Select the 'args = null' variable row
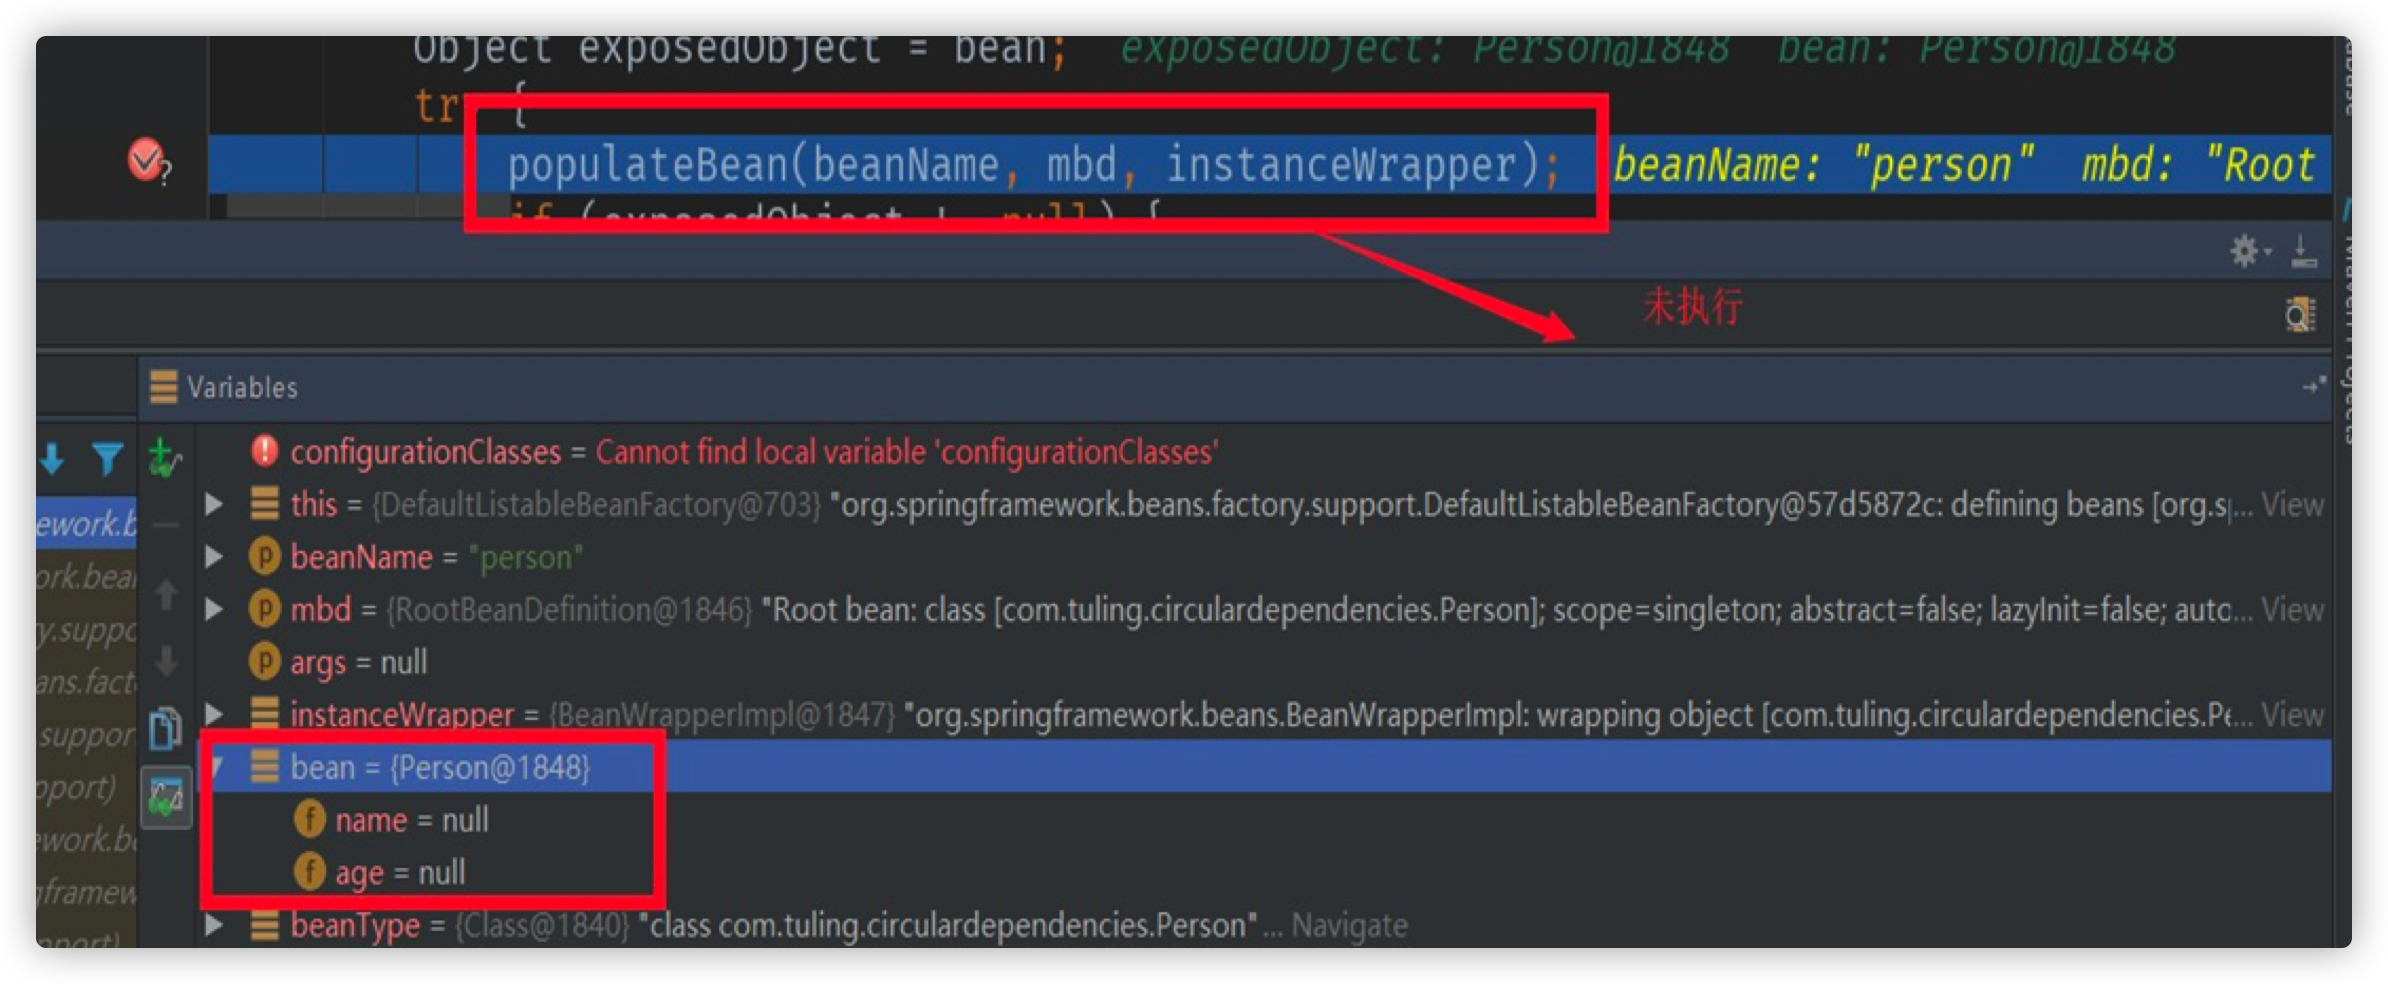The width and height of the screenshot is (2388, 984). click(1263, 661)
